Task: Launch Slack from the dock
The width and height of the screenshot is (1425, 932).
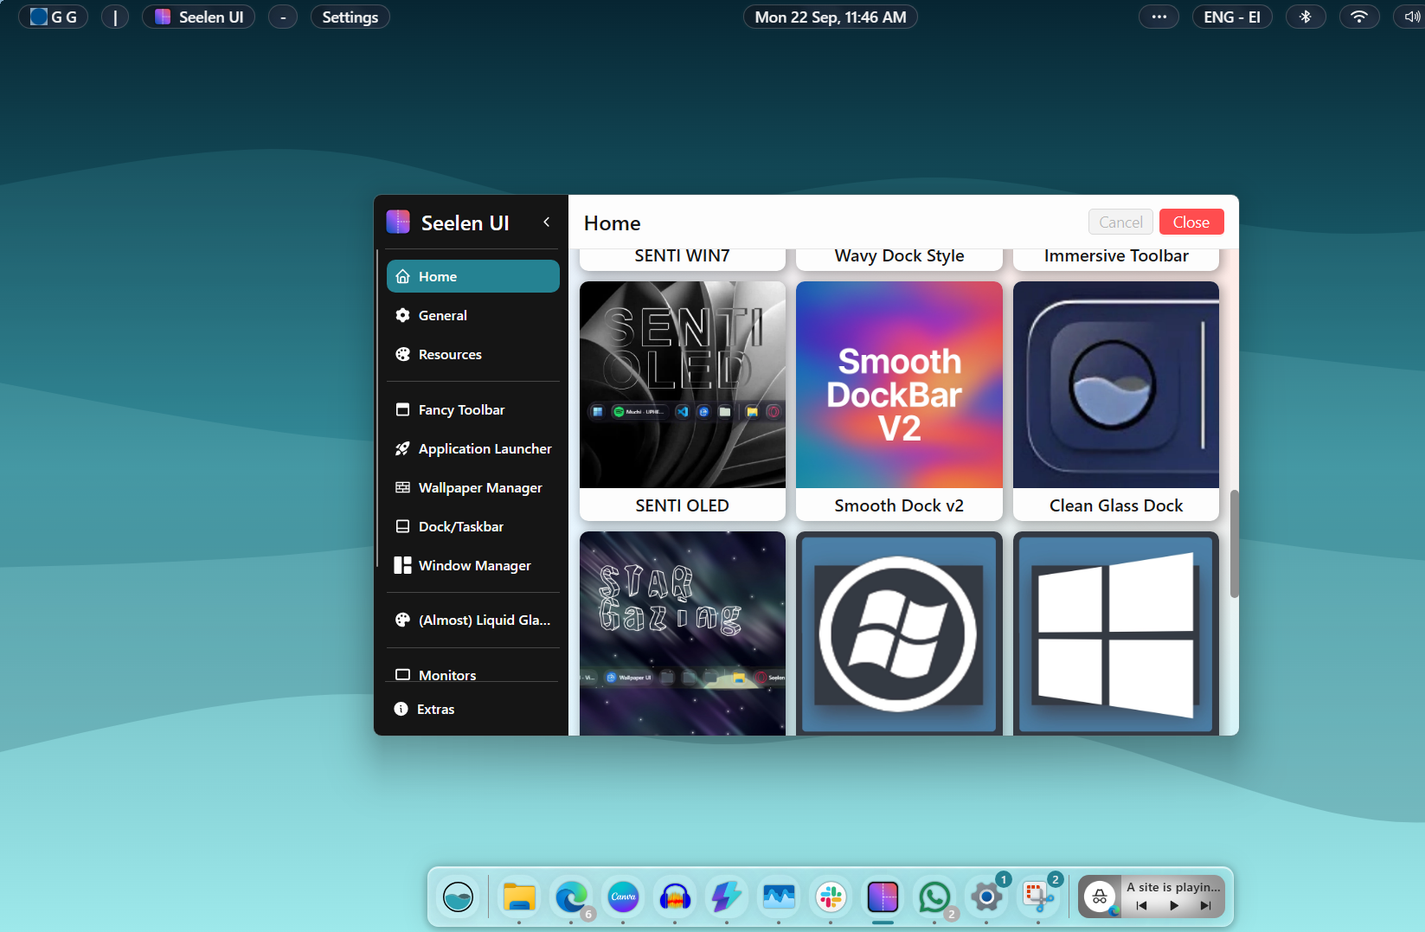Action: (x=831, y=897)
